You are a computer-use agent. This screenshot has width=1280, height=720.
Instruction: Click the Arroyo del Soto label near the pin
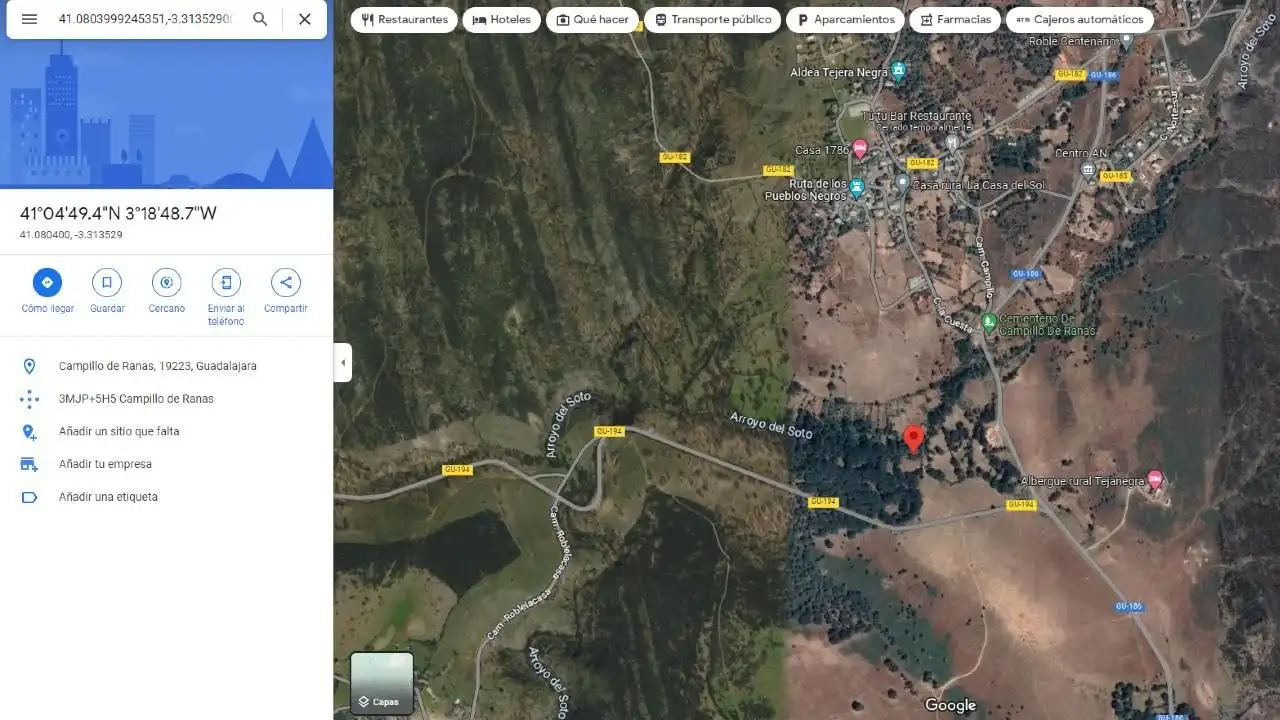click(770, 425)
